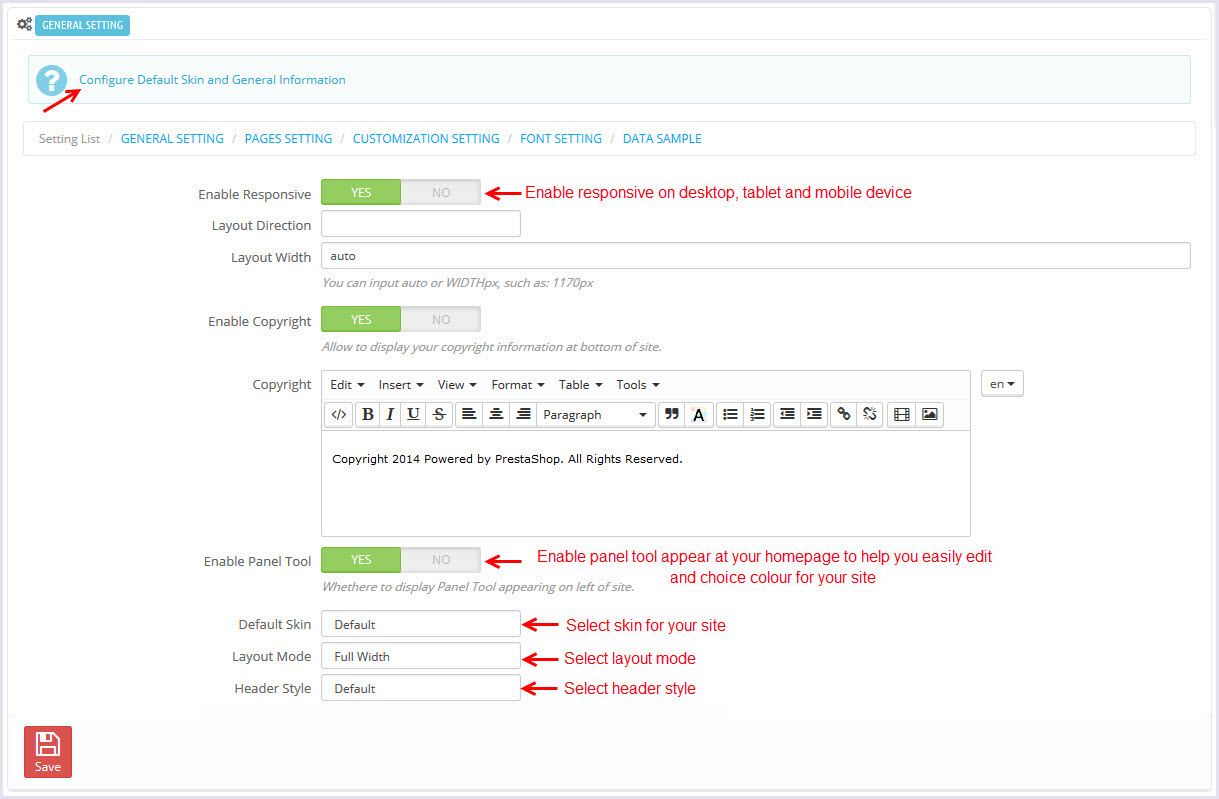Image resolution: width=1219 pixels, height=799 pixels.
Task: Open the en language dropdown
Action: [1002, 384]
